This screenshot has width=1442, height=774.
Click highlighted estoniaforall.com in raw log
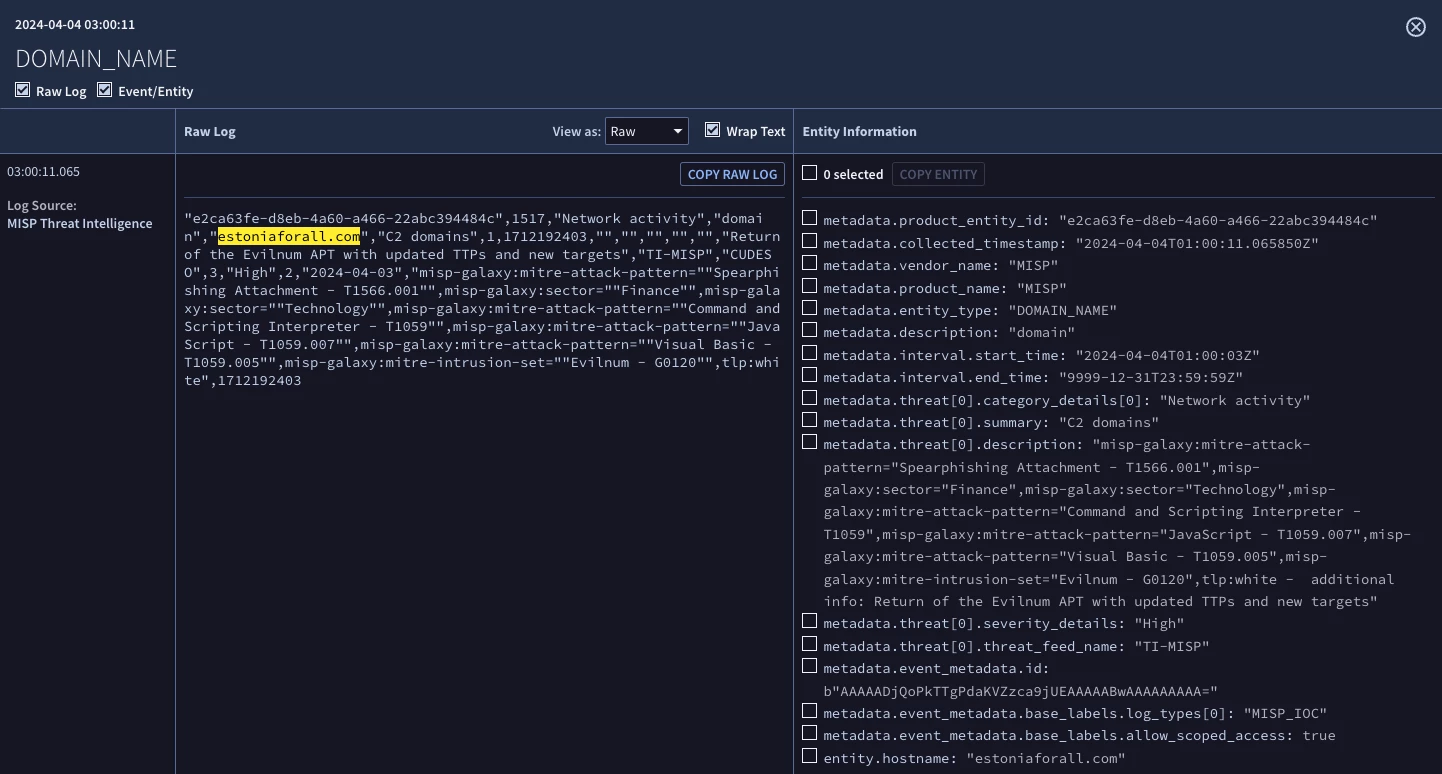pos(289,237)
